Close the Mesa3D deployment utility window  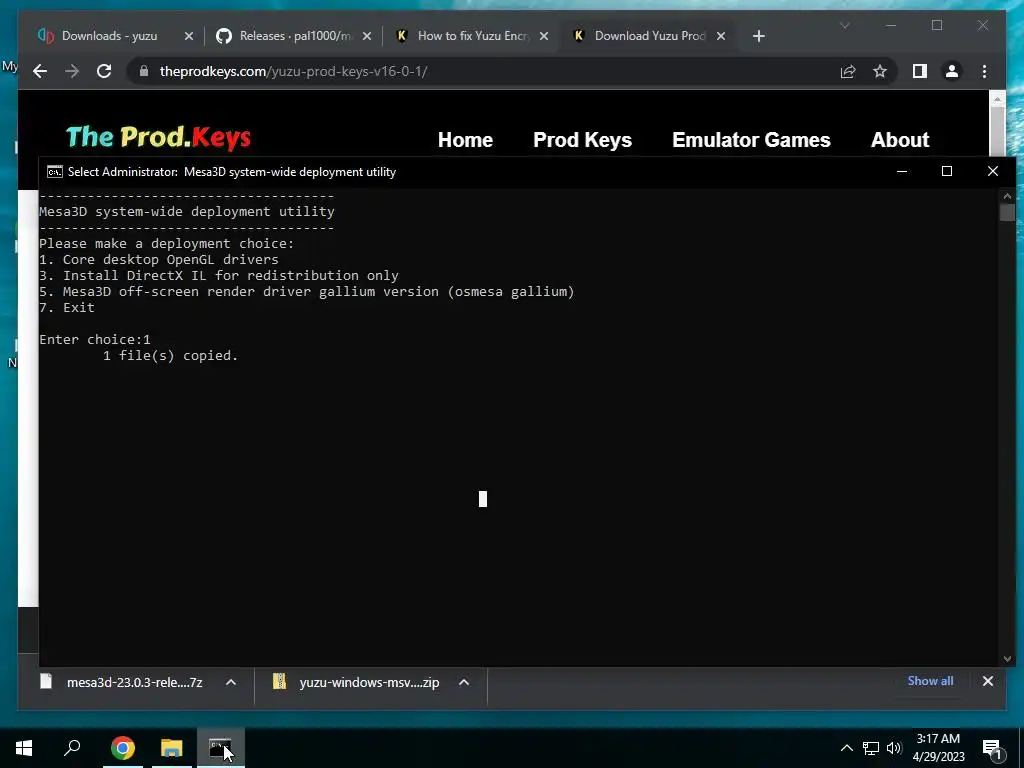[x=993, y=171]
